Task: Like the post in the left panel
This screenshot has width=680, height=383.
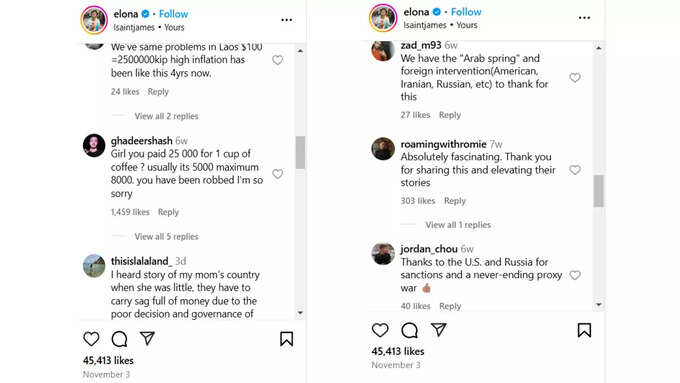Action: pyautogui.click(x=91, y=339)
